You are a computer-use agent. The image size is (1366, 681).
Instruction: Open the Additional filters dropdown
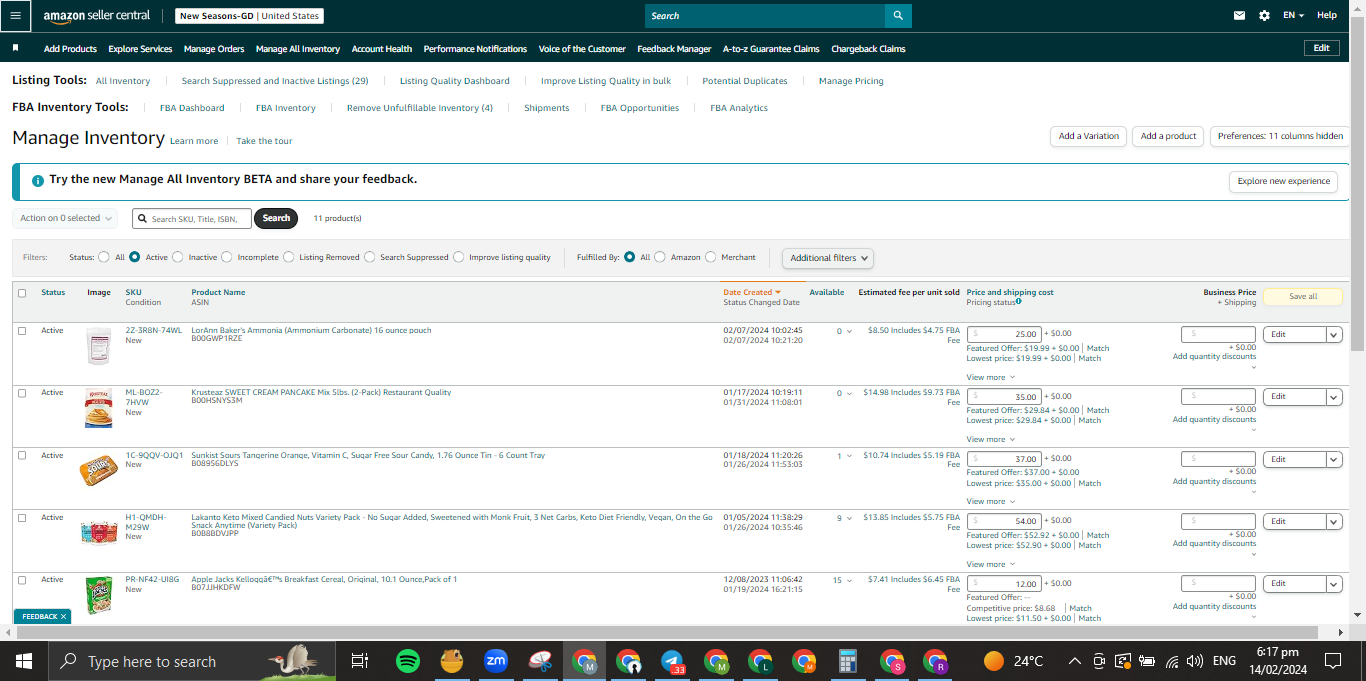(x=828, y=258)
